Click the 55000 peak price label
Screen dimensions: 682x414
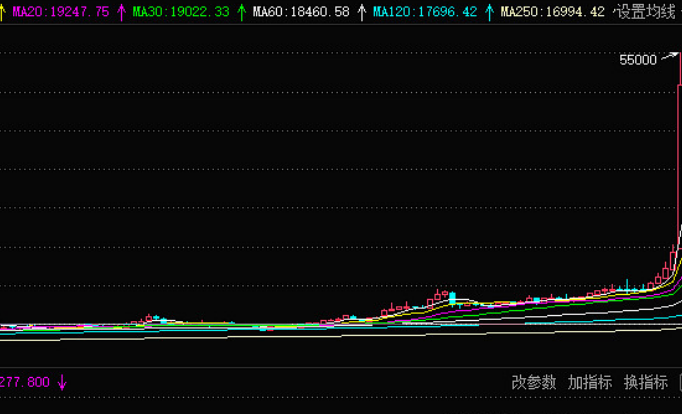click(638, 60)
